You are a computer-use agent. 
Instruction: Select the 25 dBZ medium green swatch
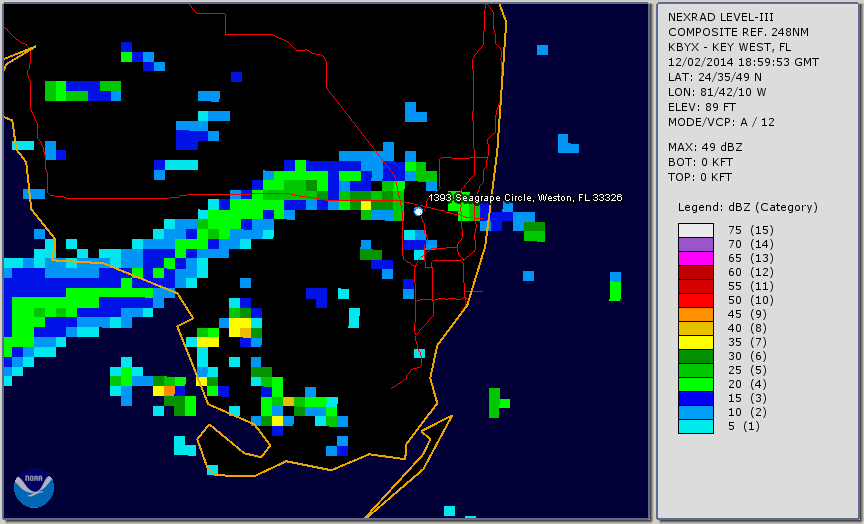pos(696,370)
